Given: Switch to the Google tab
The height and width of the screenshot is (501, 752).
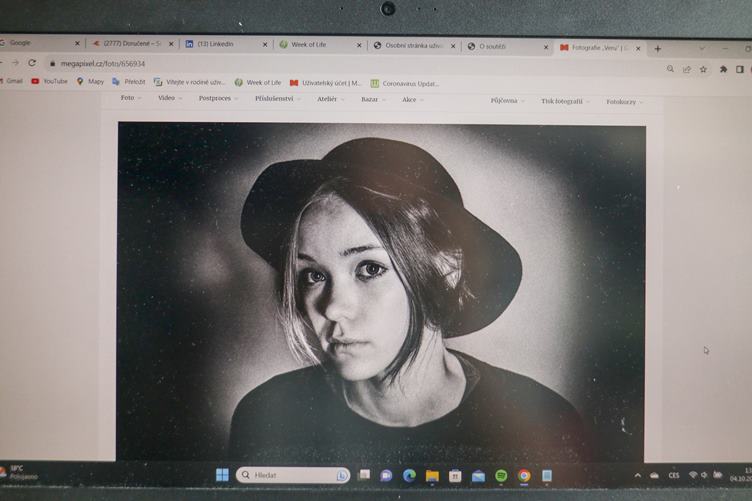Looking at the screenshot, I should click(x=36, y=43).
